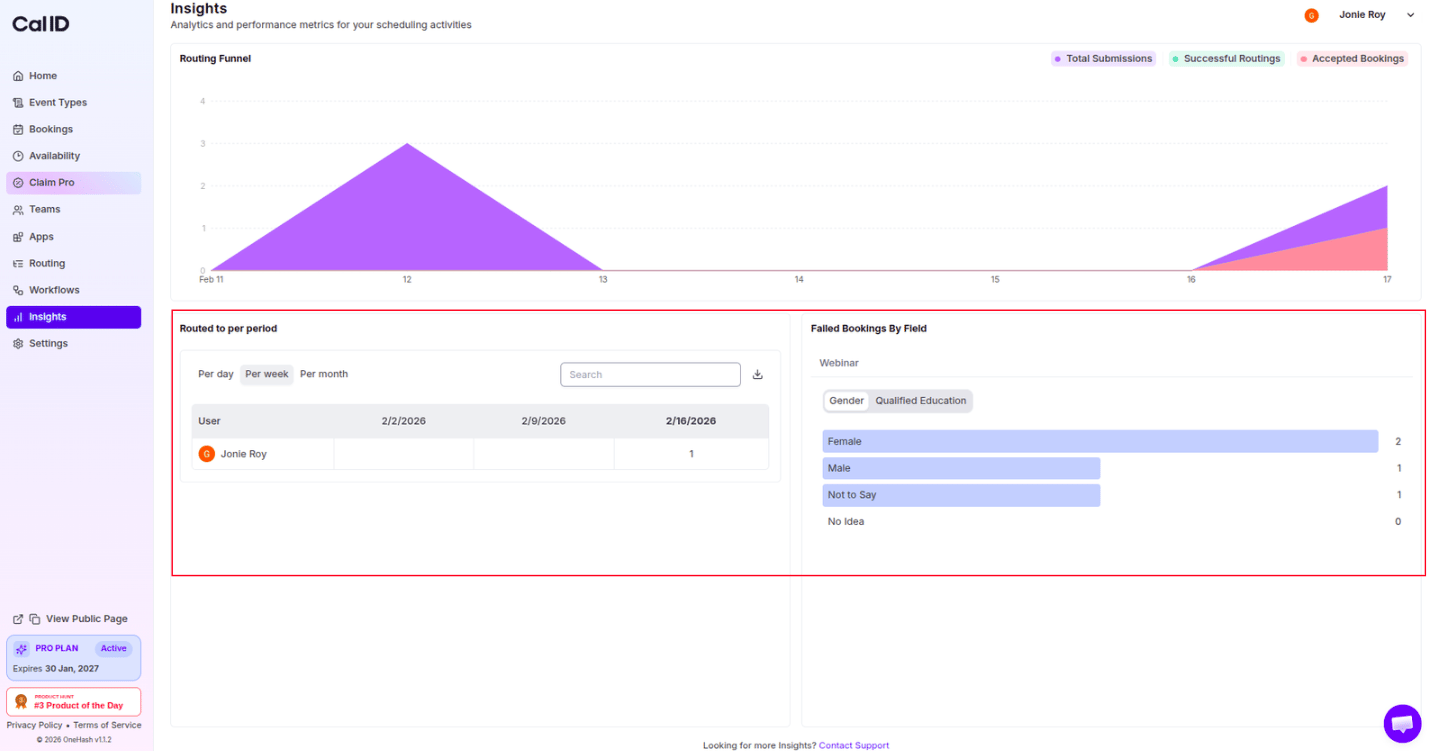
Task: Click the 2/16/2026 column header
Action: click(x=691, y=421)
